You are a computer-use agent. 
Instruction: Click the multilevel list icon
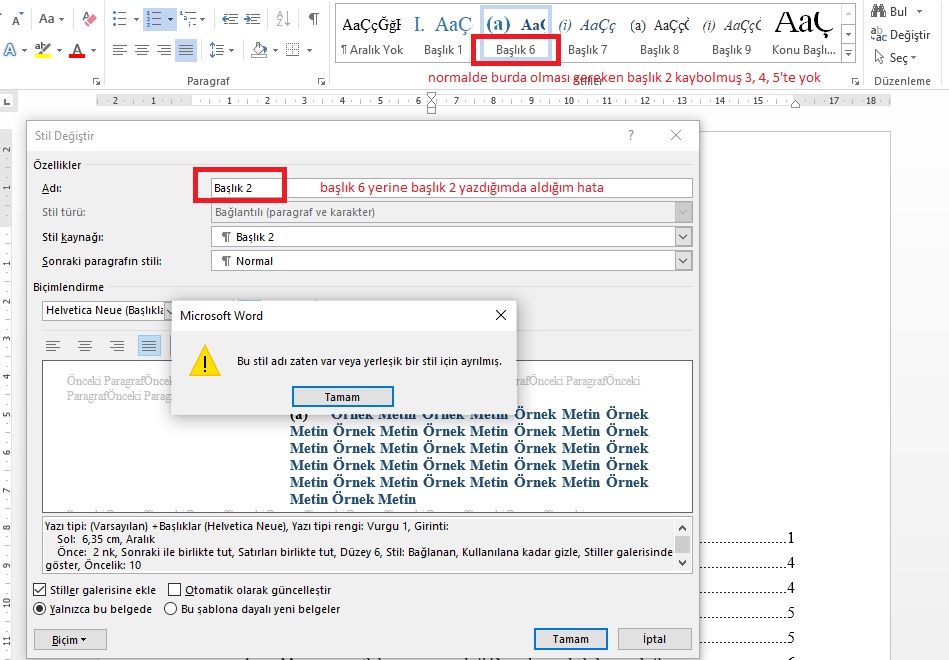(189, 19)
